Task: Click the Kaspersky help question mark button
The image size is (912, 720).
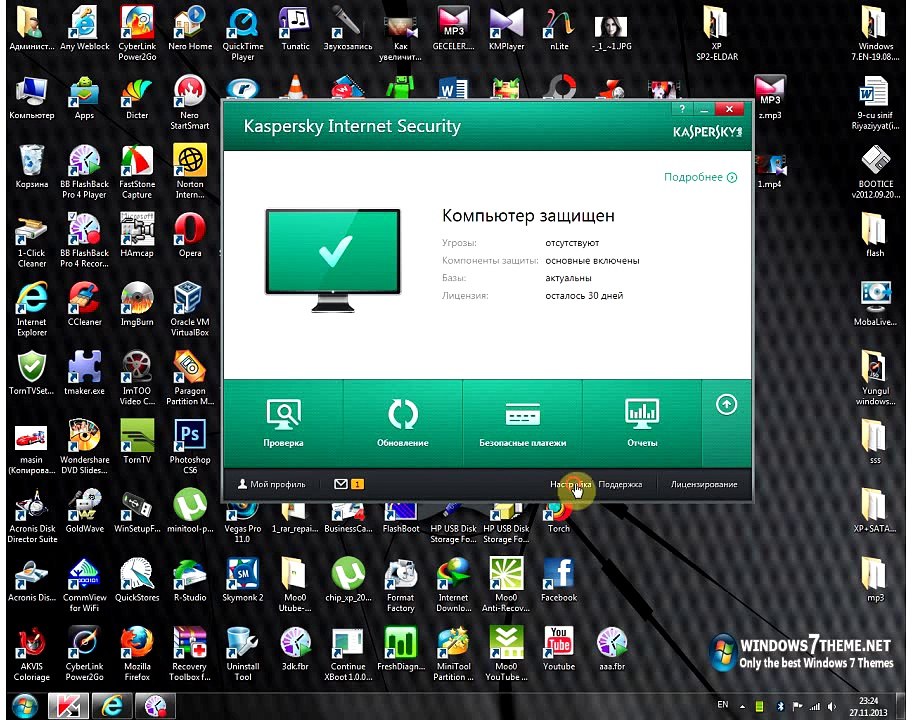Action: 682,109
